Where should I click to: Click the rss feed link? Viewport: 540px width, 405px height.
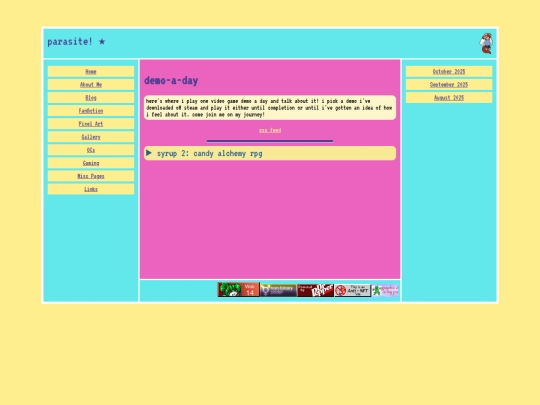[x=270, y=130]
